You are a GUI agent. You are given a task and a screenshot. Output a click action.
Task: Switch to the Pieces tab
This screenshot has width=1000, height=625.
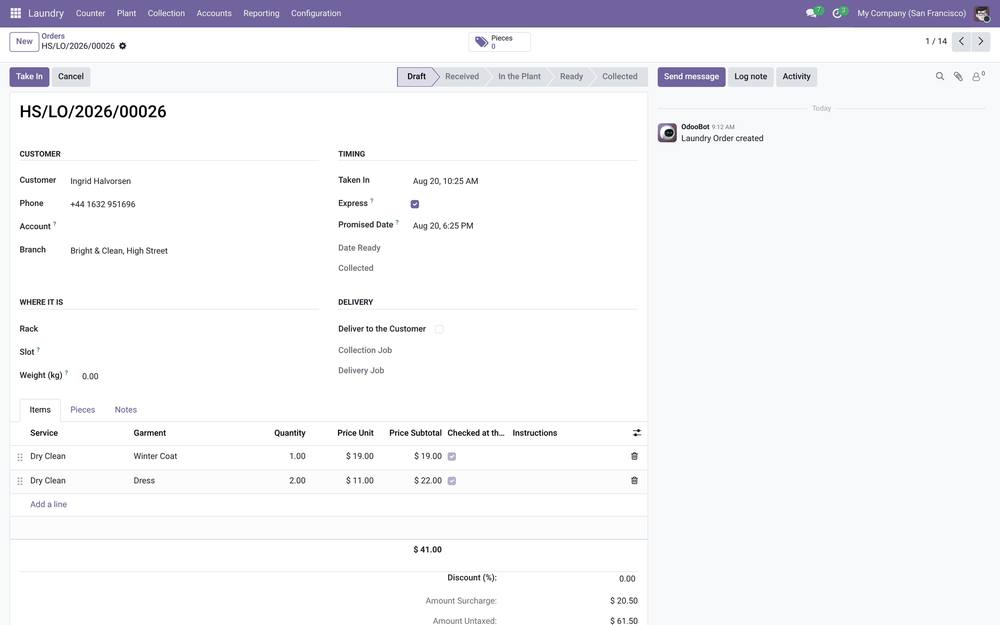coord(82,409)
